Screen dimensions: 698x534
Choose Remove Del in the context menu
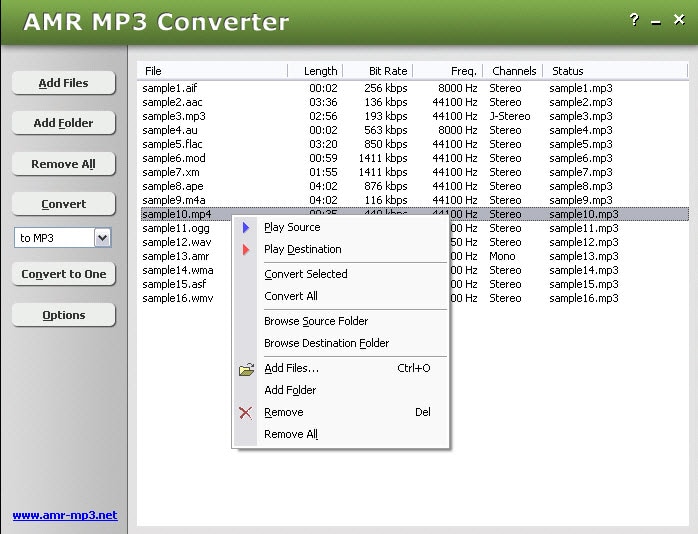point(341,413)
